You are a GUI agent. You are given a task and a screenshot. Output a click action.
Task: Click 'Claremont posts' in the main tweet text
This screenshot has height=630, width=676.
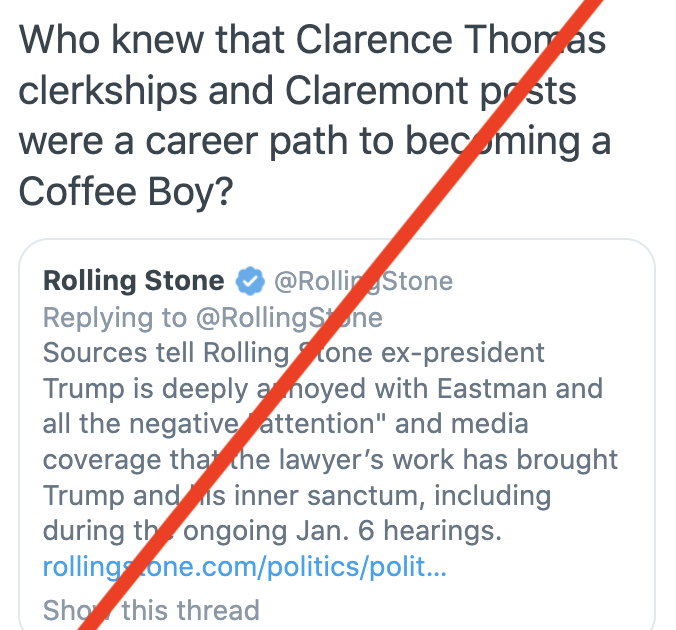pyautogui.click(x=431, y=91)
